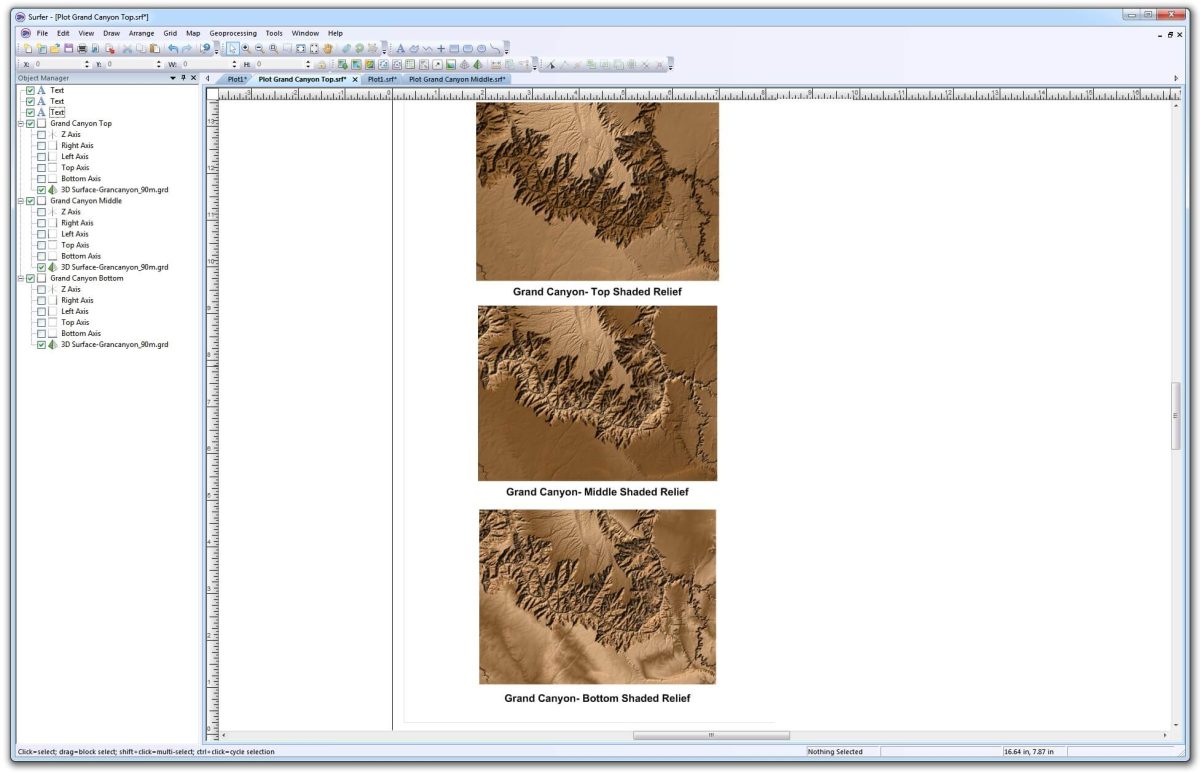Uncheck the Grand Canyon Top map checkbox

pos(30,123)
